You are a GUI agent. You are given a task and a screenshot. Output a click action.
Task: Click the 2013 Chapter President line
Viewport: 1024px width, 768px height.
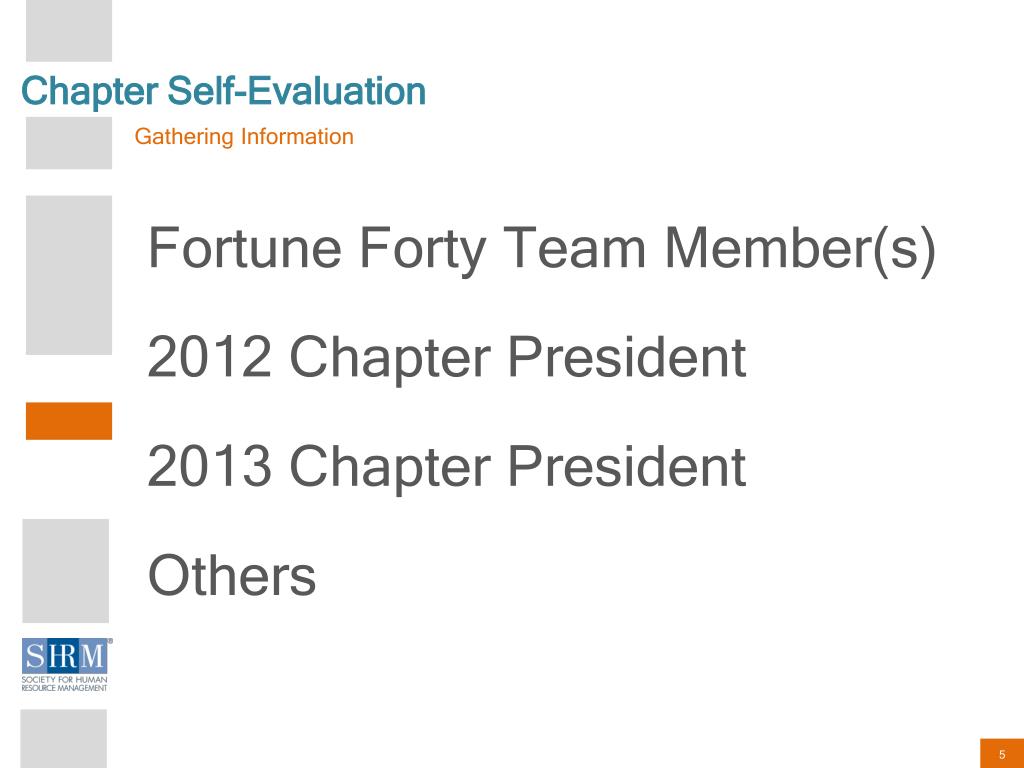coord(447,466)
